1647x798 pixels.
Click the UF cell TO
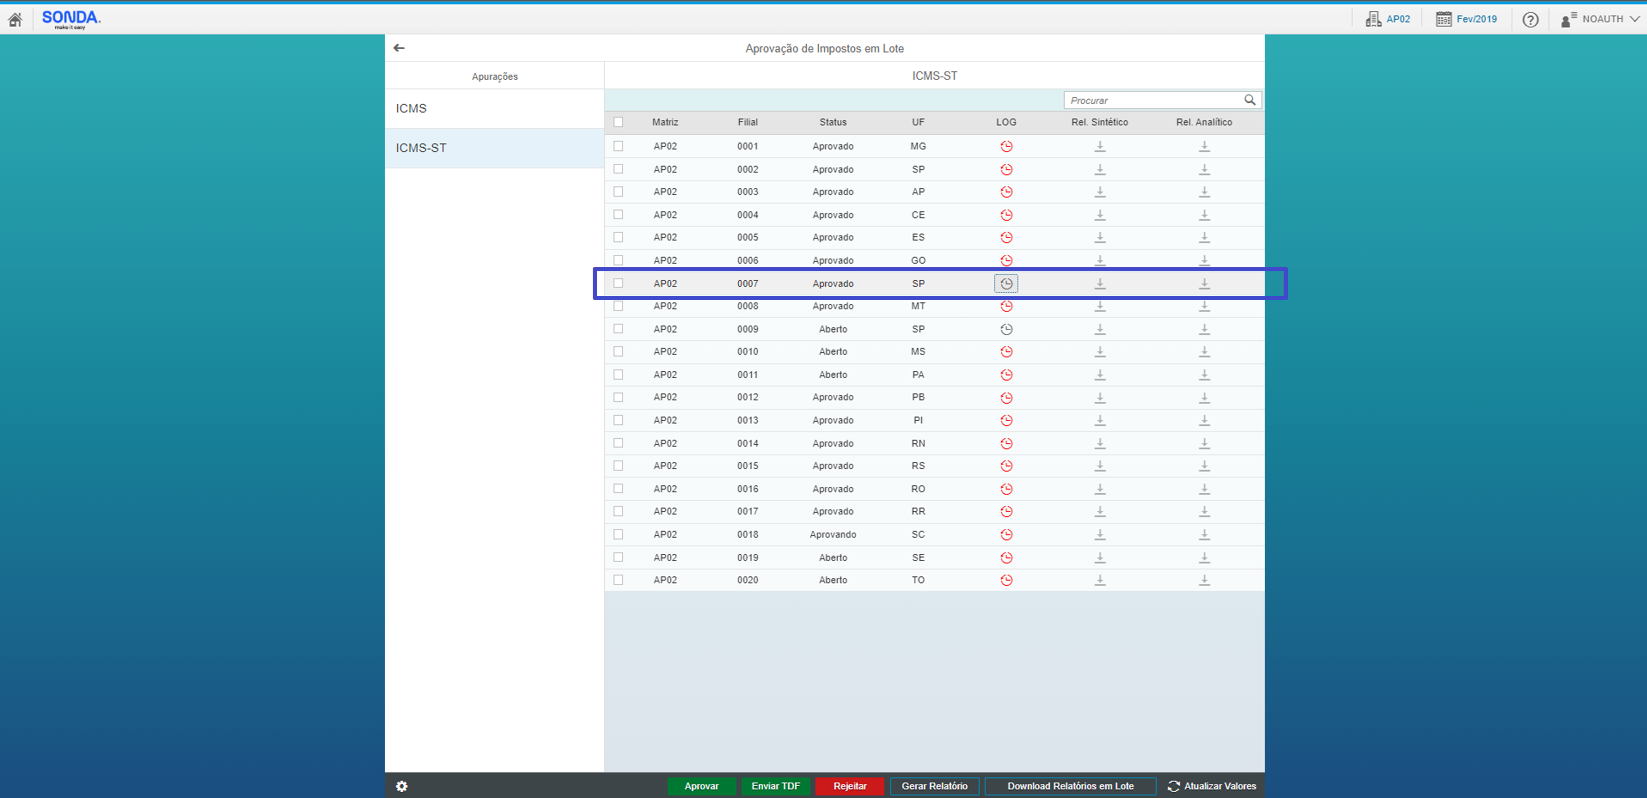(x=918, y=580)
